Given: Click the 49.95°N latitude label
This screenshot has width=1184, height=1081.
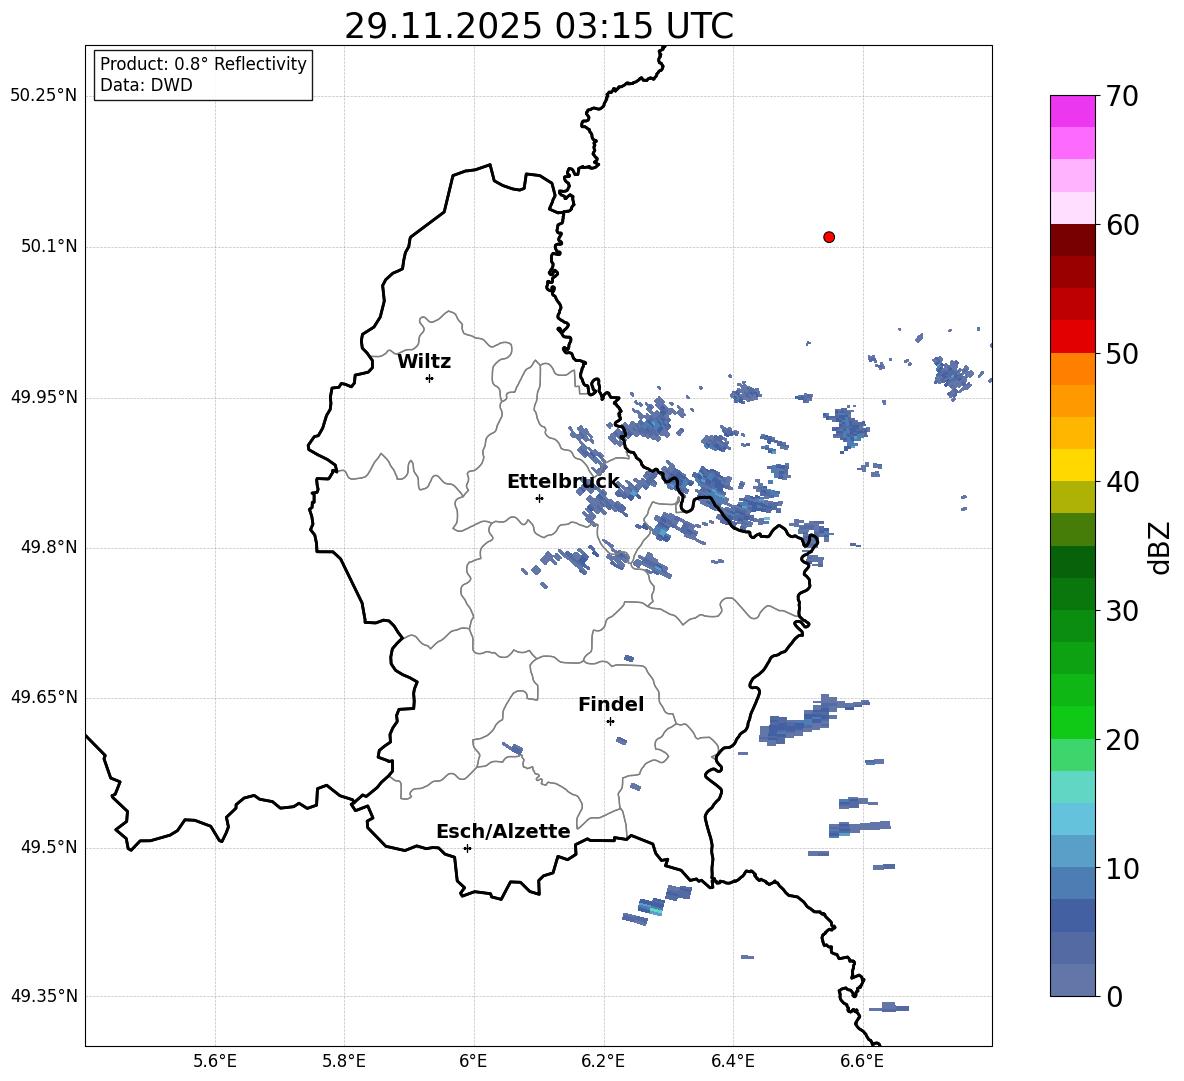Looking at the screenshot, I should coord(44,397).
